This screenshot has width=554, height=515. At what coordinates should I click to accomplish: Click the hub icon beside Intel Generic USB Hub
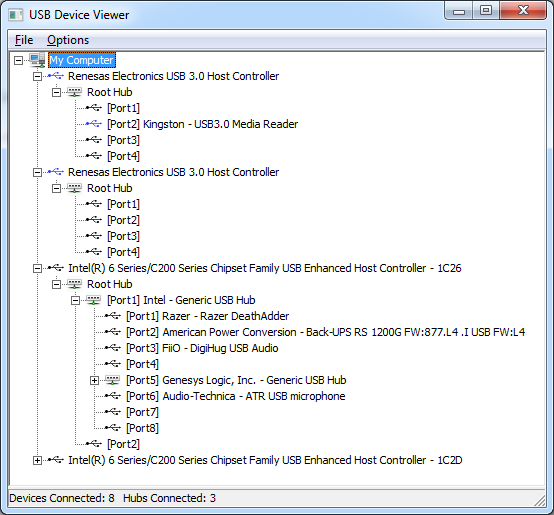(94, 300)
